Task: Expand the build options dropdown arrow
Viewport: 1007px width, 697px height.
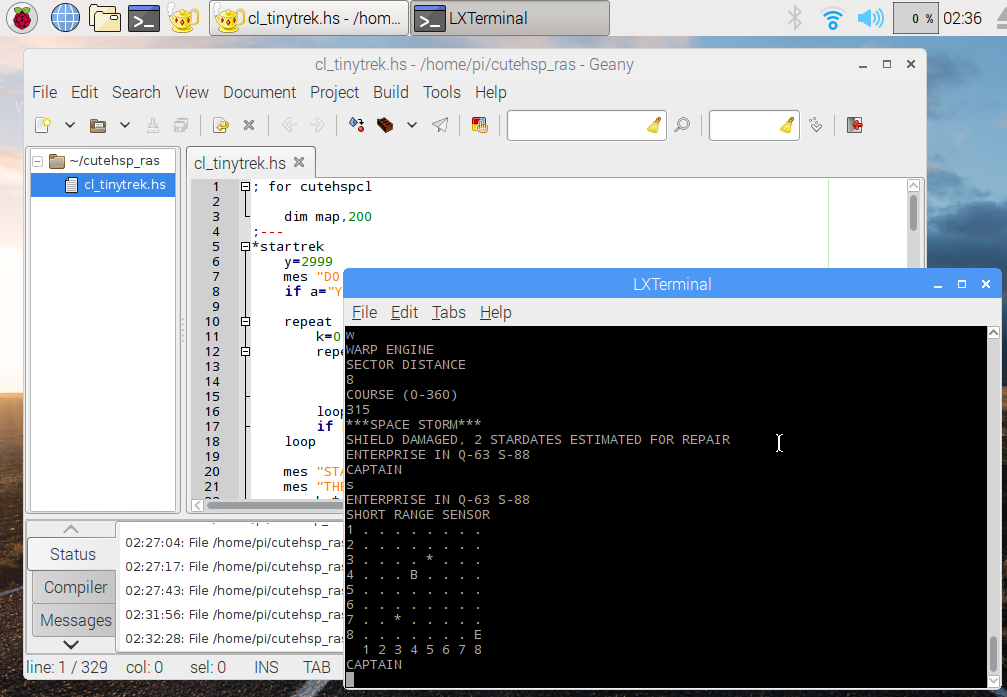Action: [412, 125]
